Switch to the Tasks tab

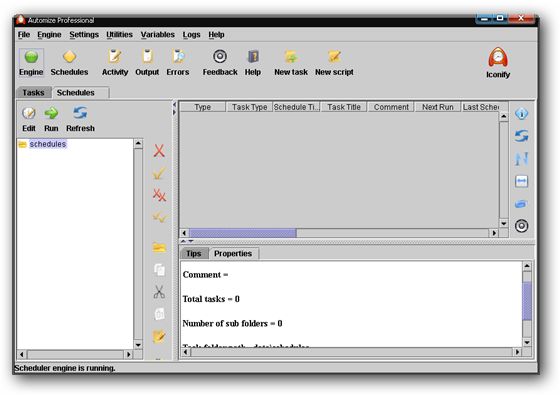tap(33, 93)
